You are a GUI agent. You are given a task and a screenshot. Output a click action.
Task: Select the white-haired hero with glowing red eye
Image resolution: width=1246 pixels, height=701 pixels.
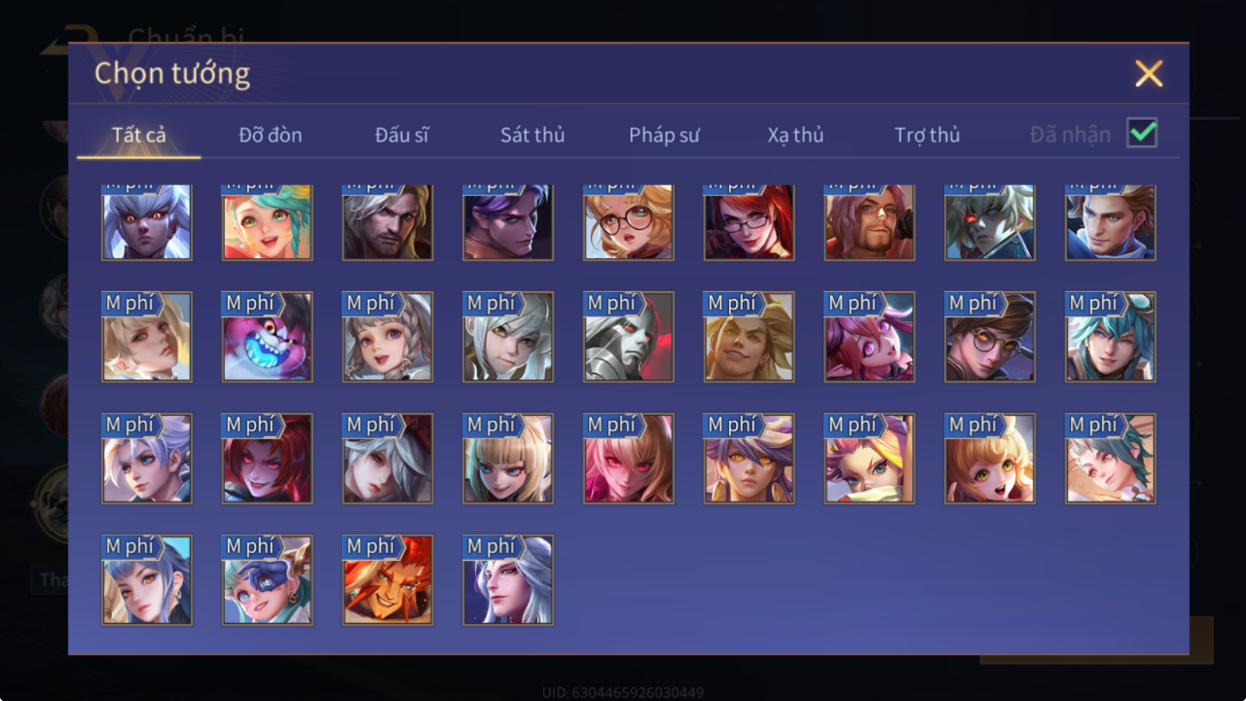pos(990,222)
